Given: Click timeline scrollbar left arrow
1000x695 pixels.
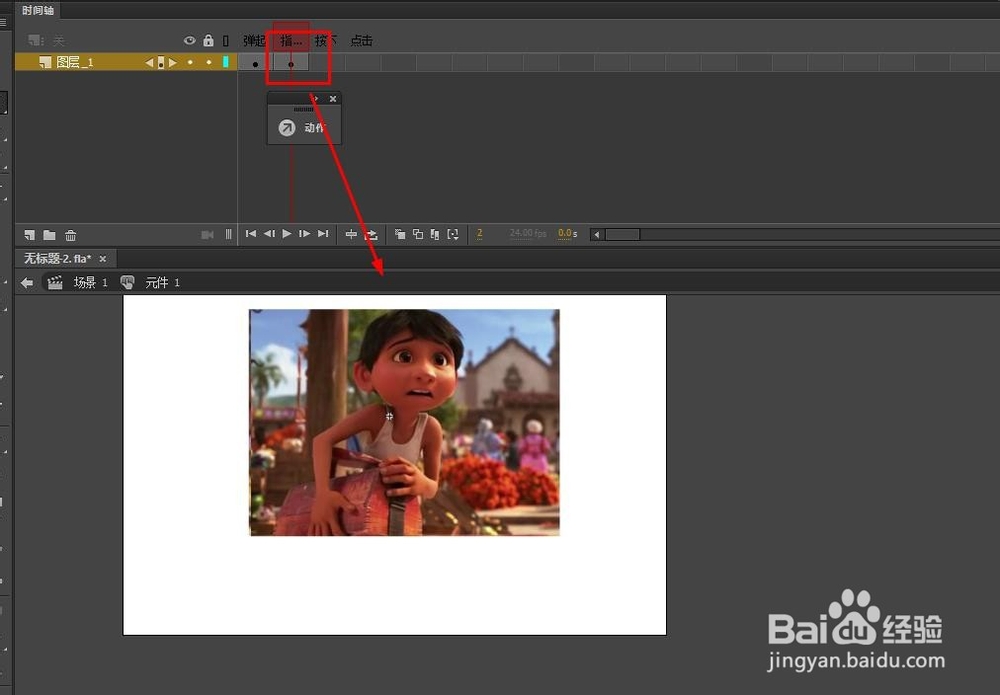Looking at the screenshot, I should click(x=596, y=235).
